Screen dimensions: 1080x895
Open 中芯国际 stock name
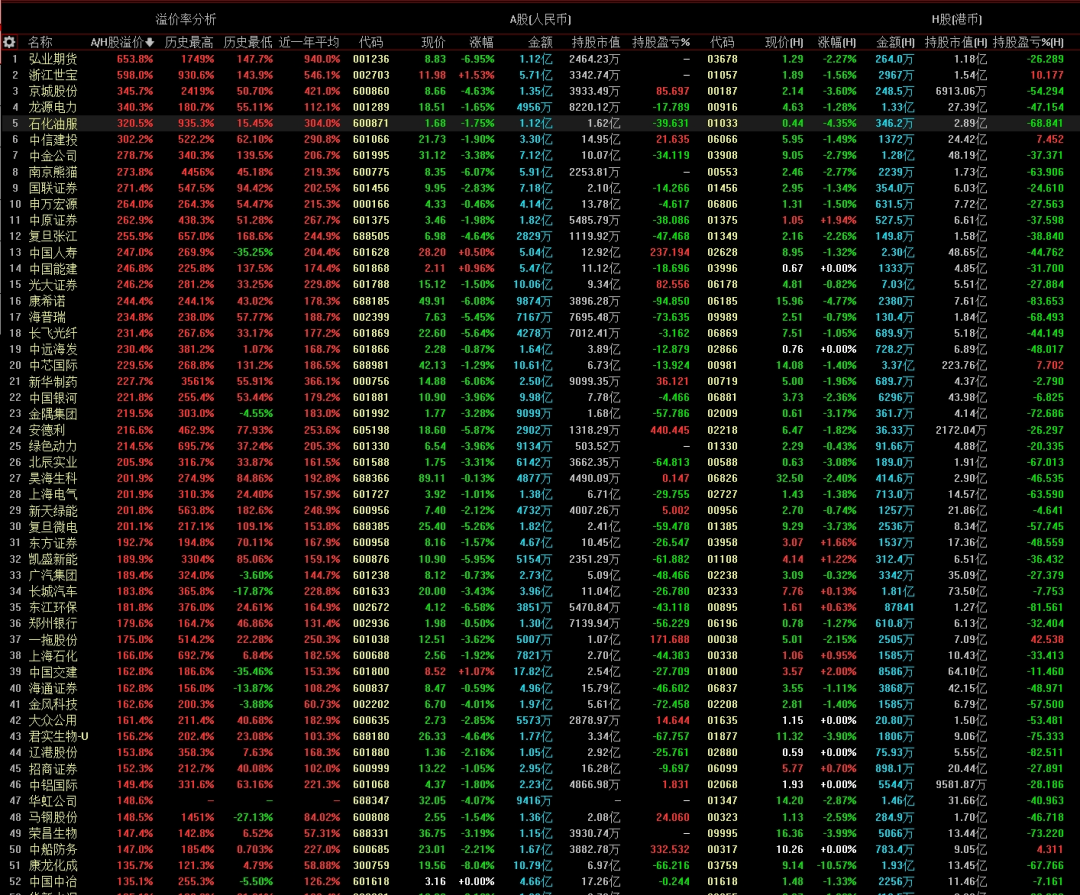53,365
